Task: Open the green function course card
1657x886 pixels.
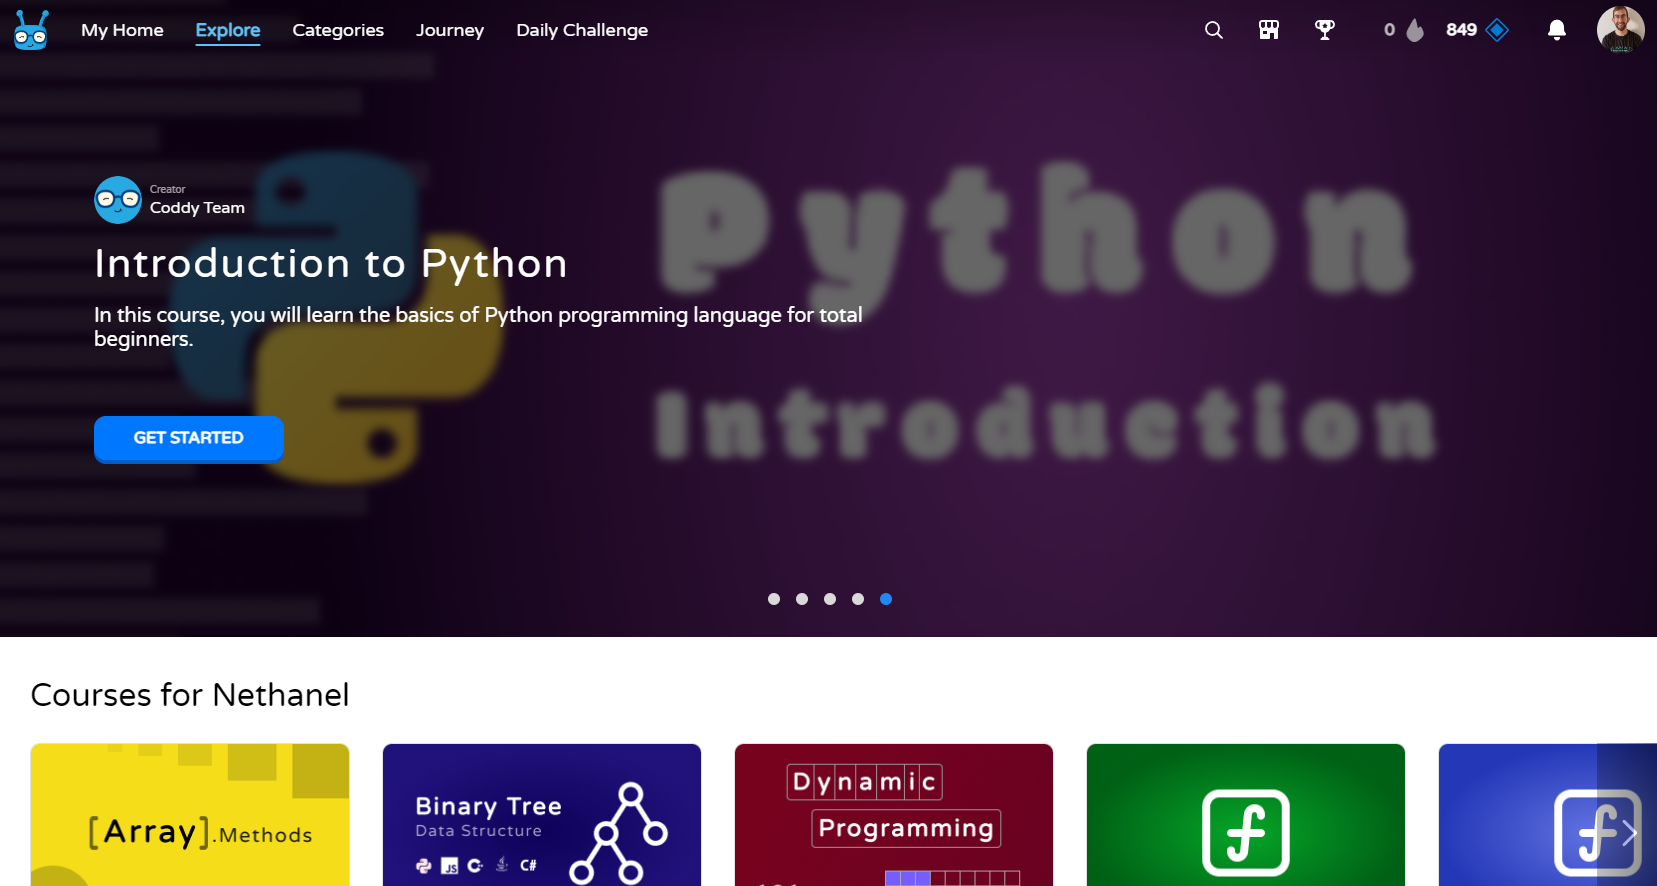Action: (x=1246, y=815)
